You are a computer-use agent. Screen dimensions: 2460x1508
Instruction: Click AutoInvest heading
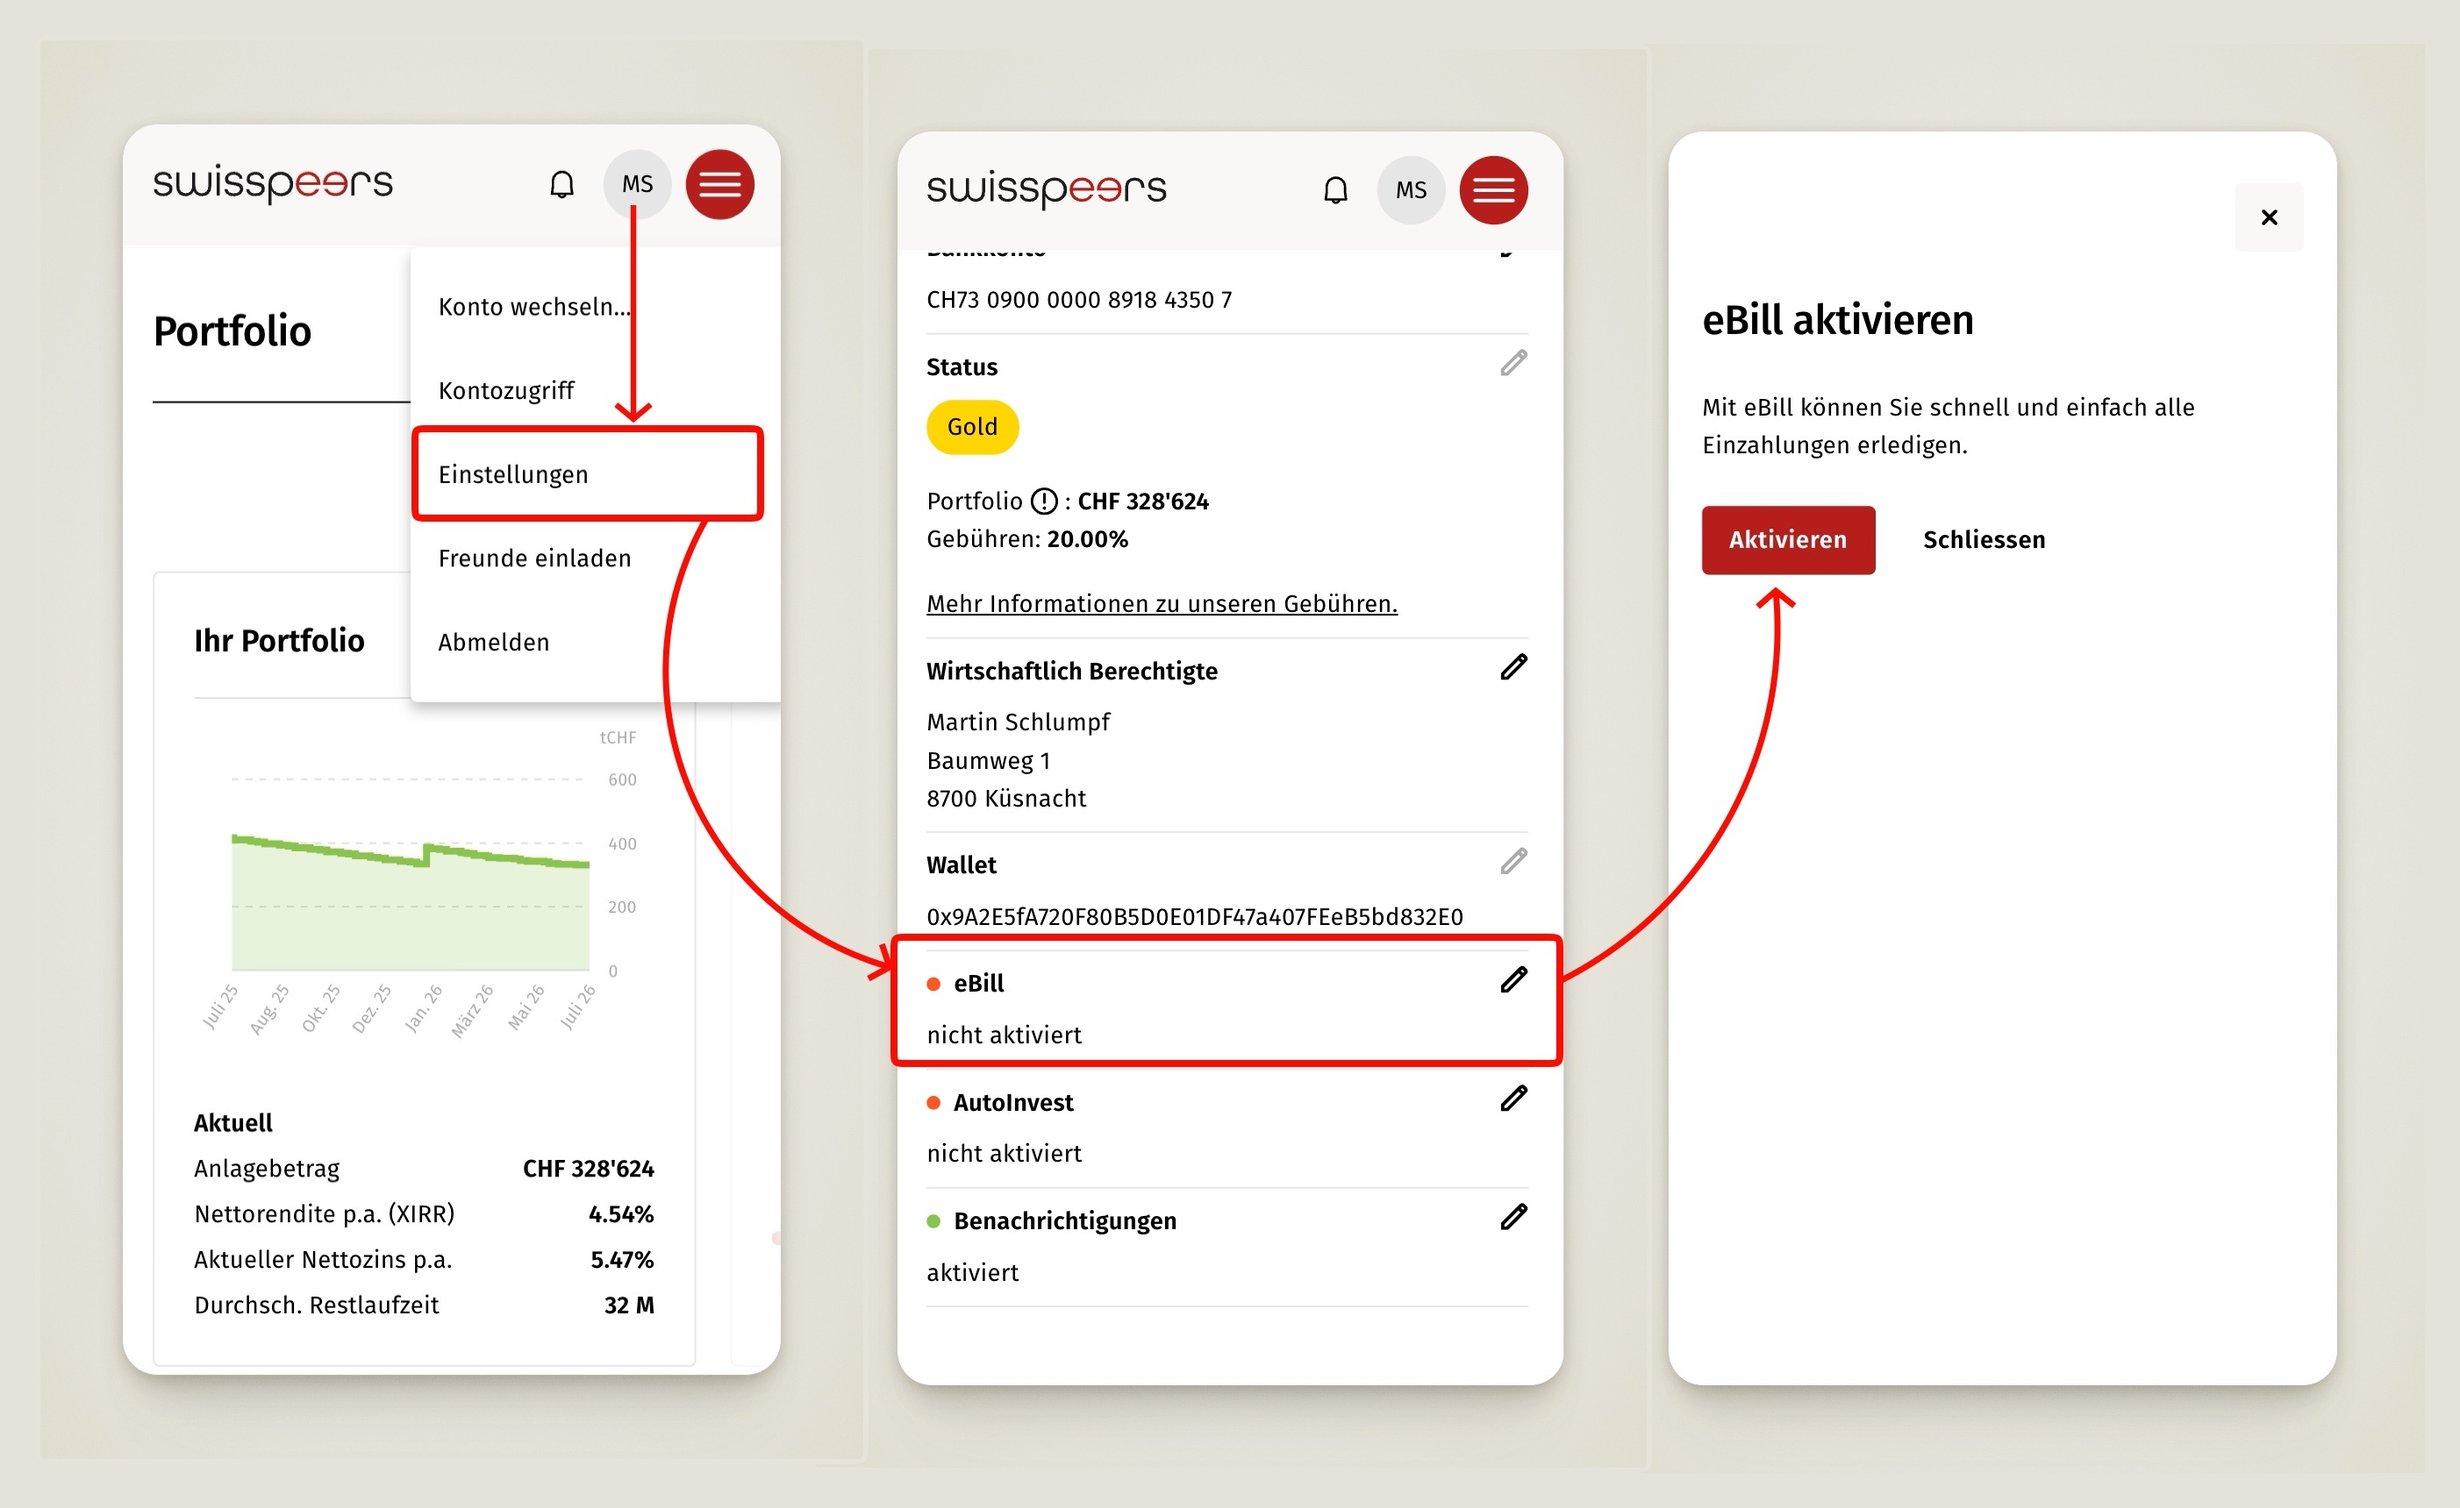1012,1103
